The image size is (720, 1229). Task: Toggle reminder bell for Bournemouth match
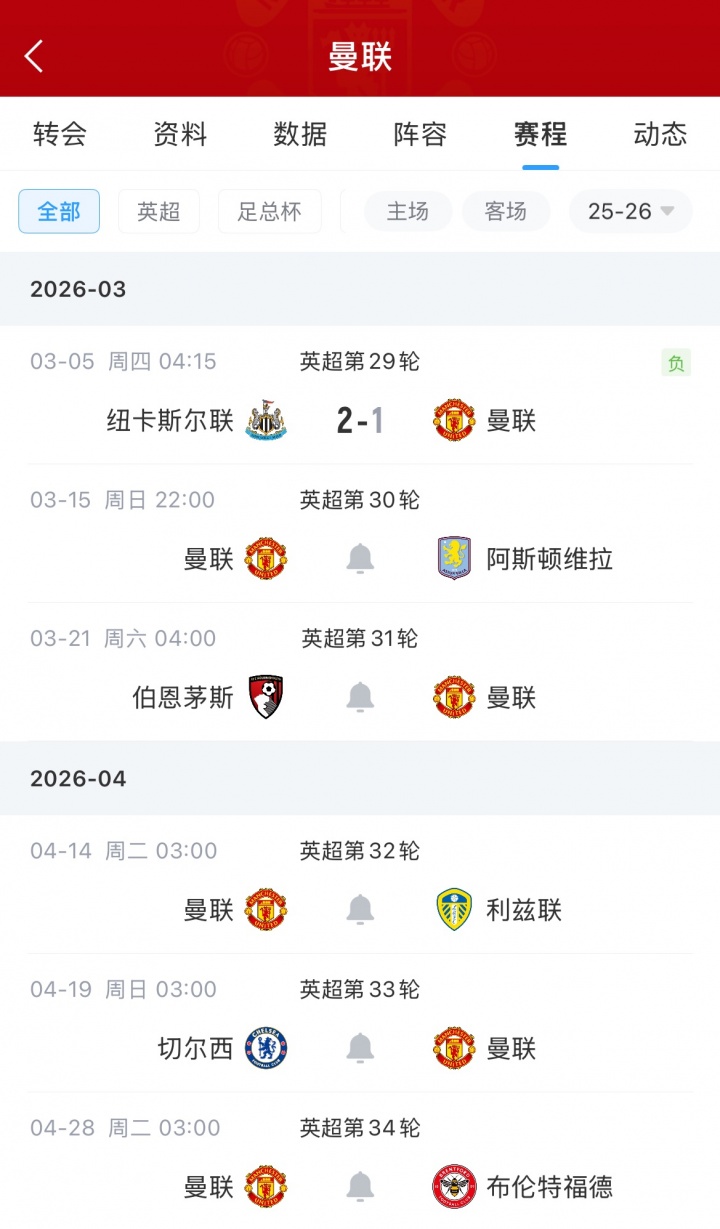pos(360,697)
